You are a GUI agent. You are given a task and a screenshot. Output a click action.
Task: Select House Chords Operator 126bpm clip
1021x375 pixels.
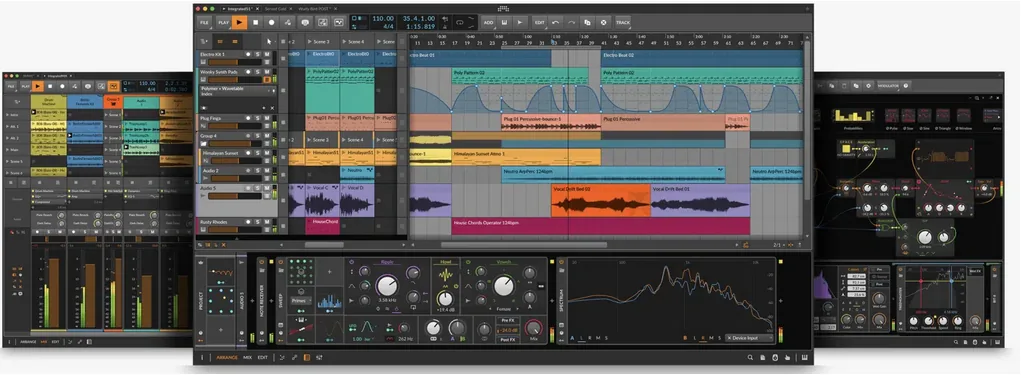click(600, 225)
